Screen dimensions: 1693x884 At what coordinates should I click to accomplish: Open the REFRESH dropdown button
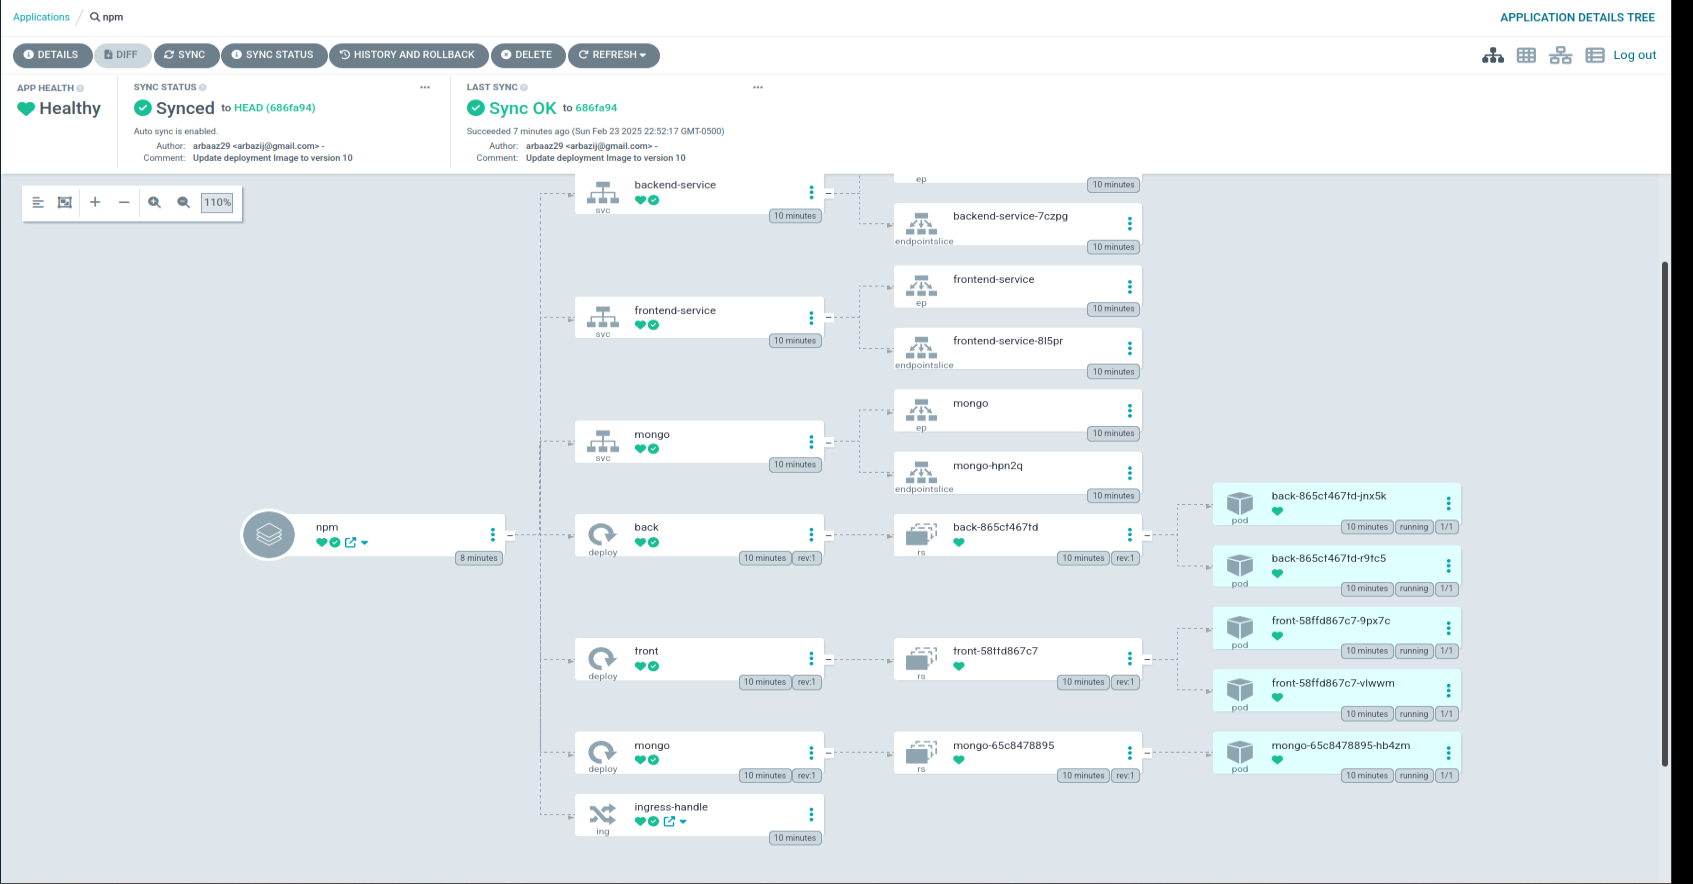coord(613,55)
